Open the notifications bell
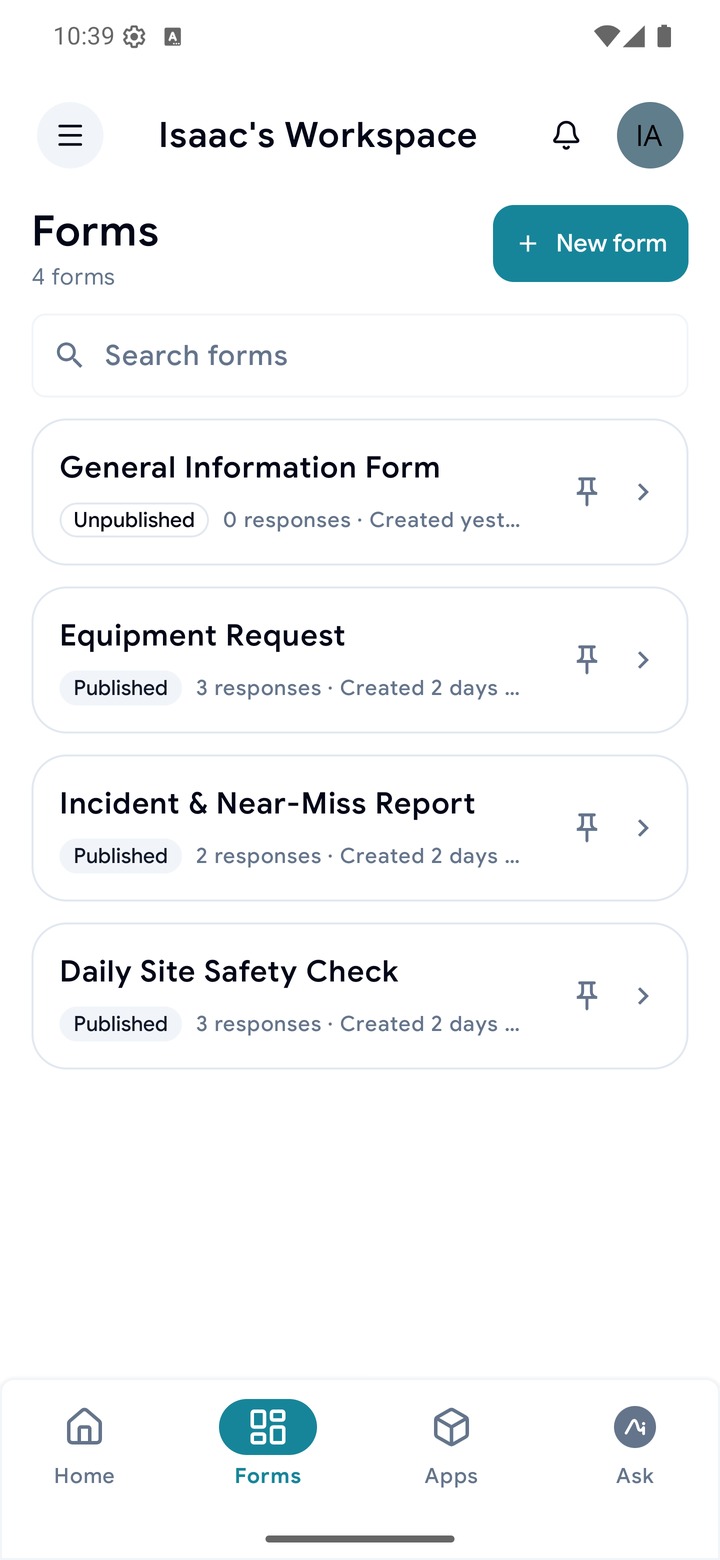720x1560 pixels. pyautogui.click(x=566, y=135)
